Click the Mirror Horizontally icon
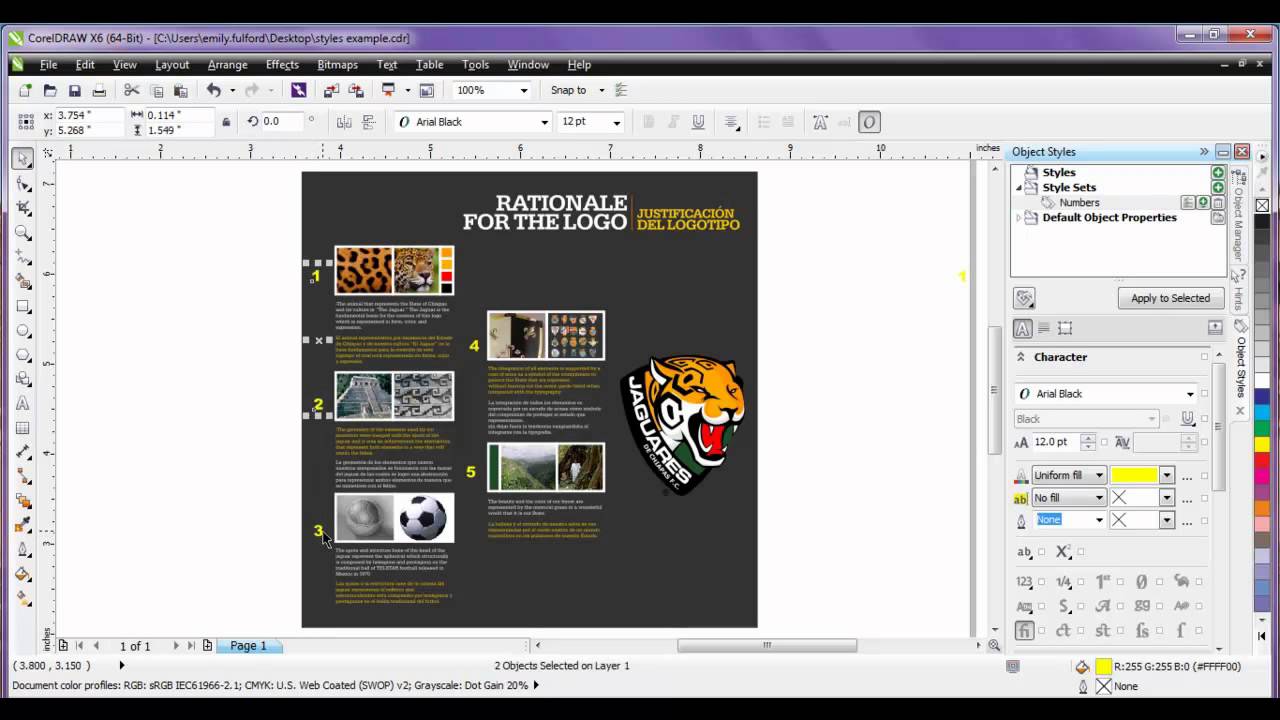 344,122
